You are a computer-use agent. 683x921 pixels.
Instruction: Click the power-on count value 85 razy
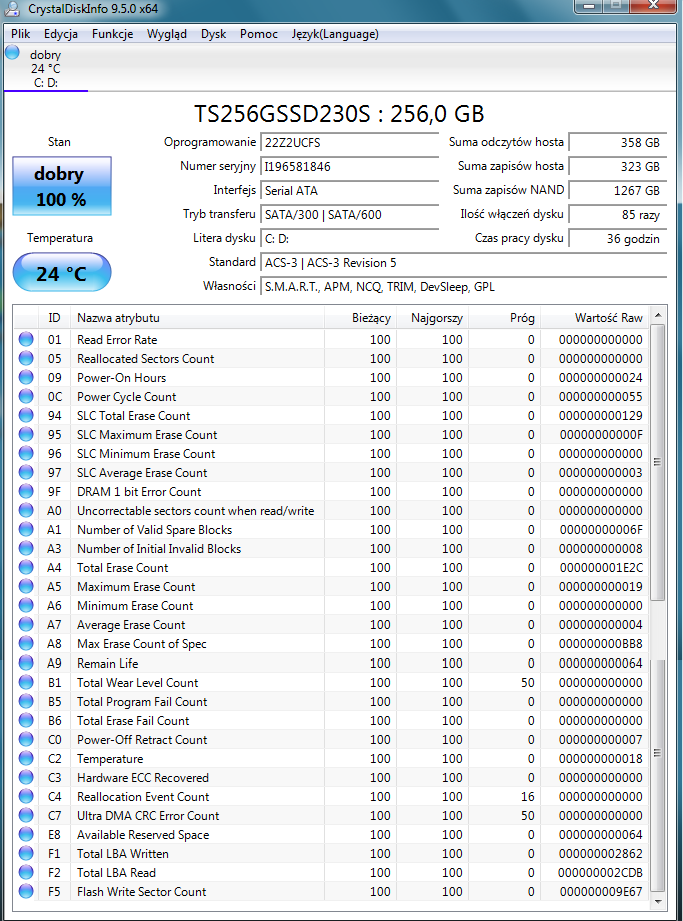click(x=618, y=215)
